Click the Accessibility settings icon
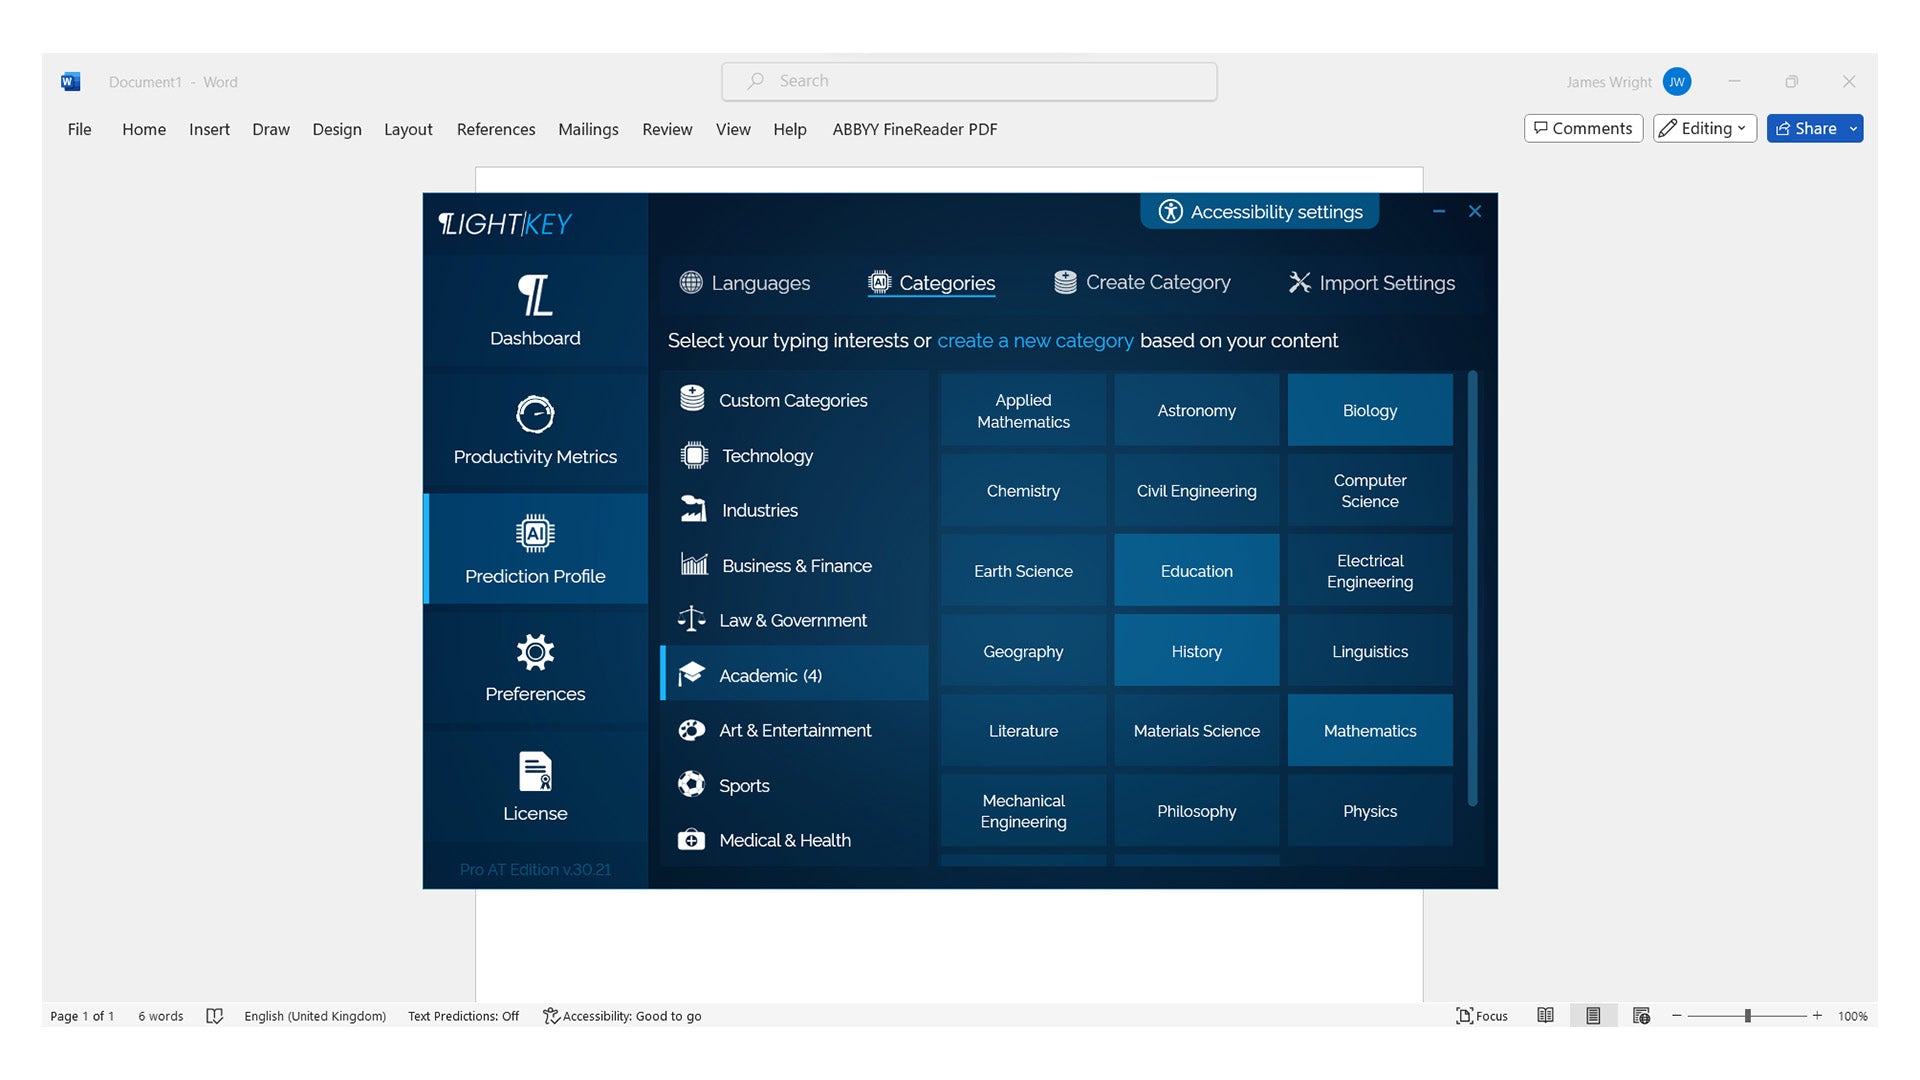The height and width of the screenshot is (1080, 1920). click(1170, 212)
